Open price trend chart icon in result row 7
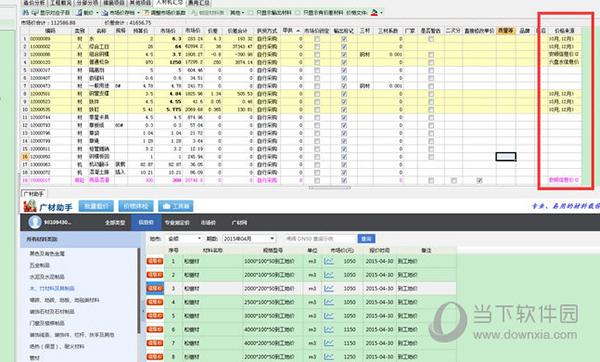The height and width of the screenshot is (362, 600). coord(329,343)
